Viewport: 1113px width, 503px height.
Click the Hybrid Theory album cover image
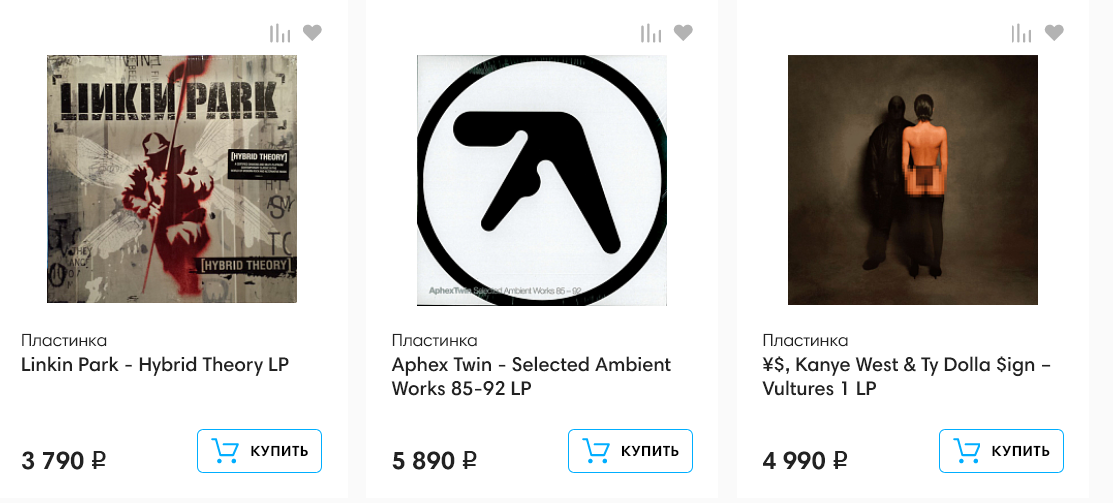click(172, 179)
